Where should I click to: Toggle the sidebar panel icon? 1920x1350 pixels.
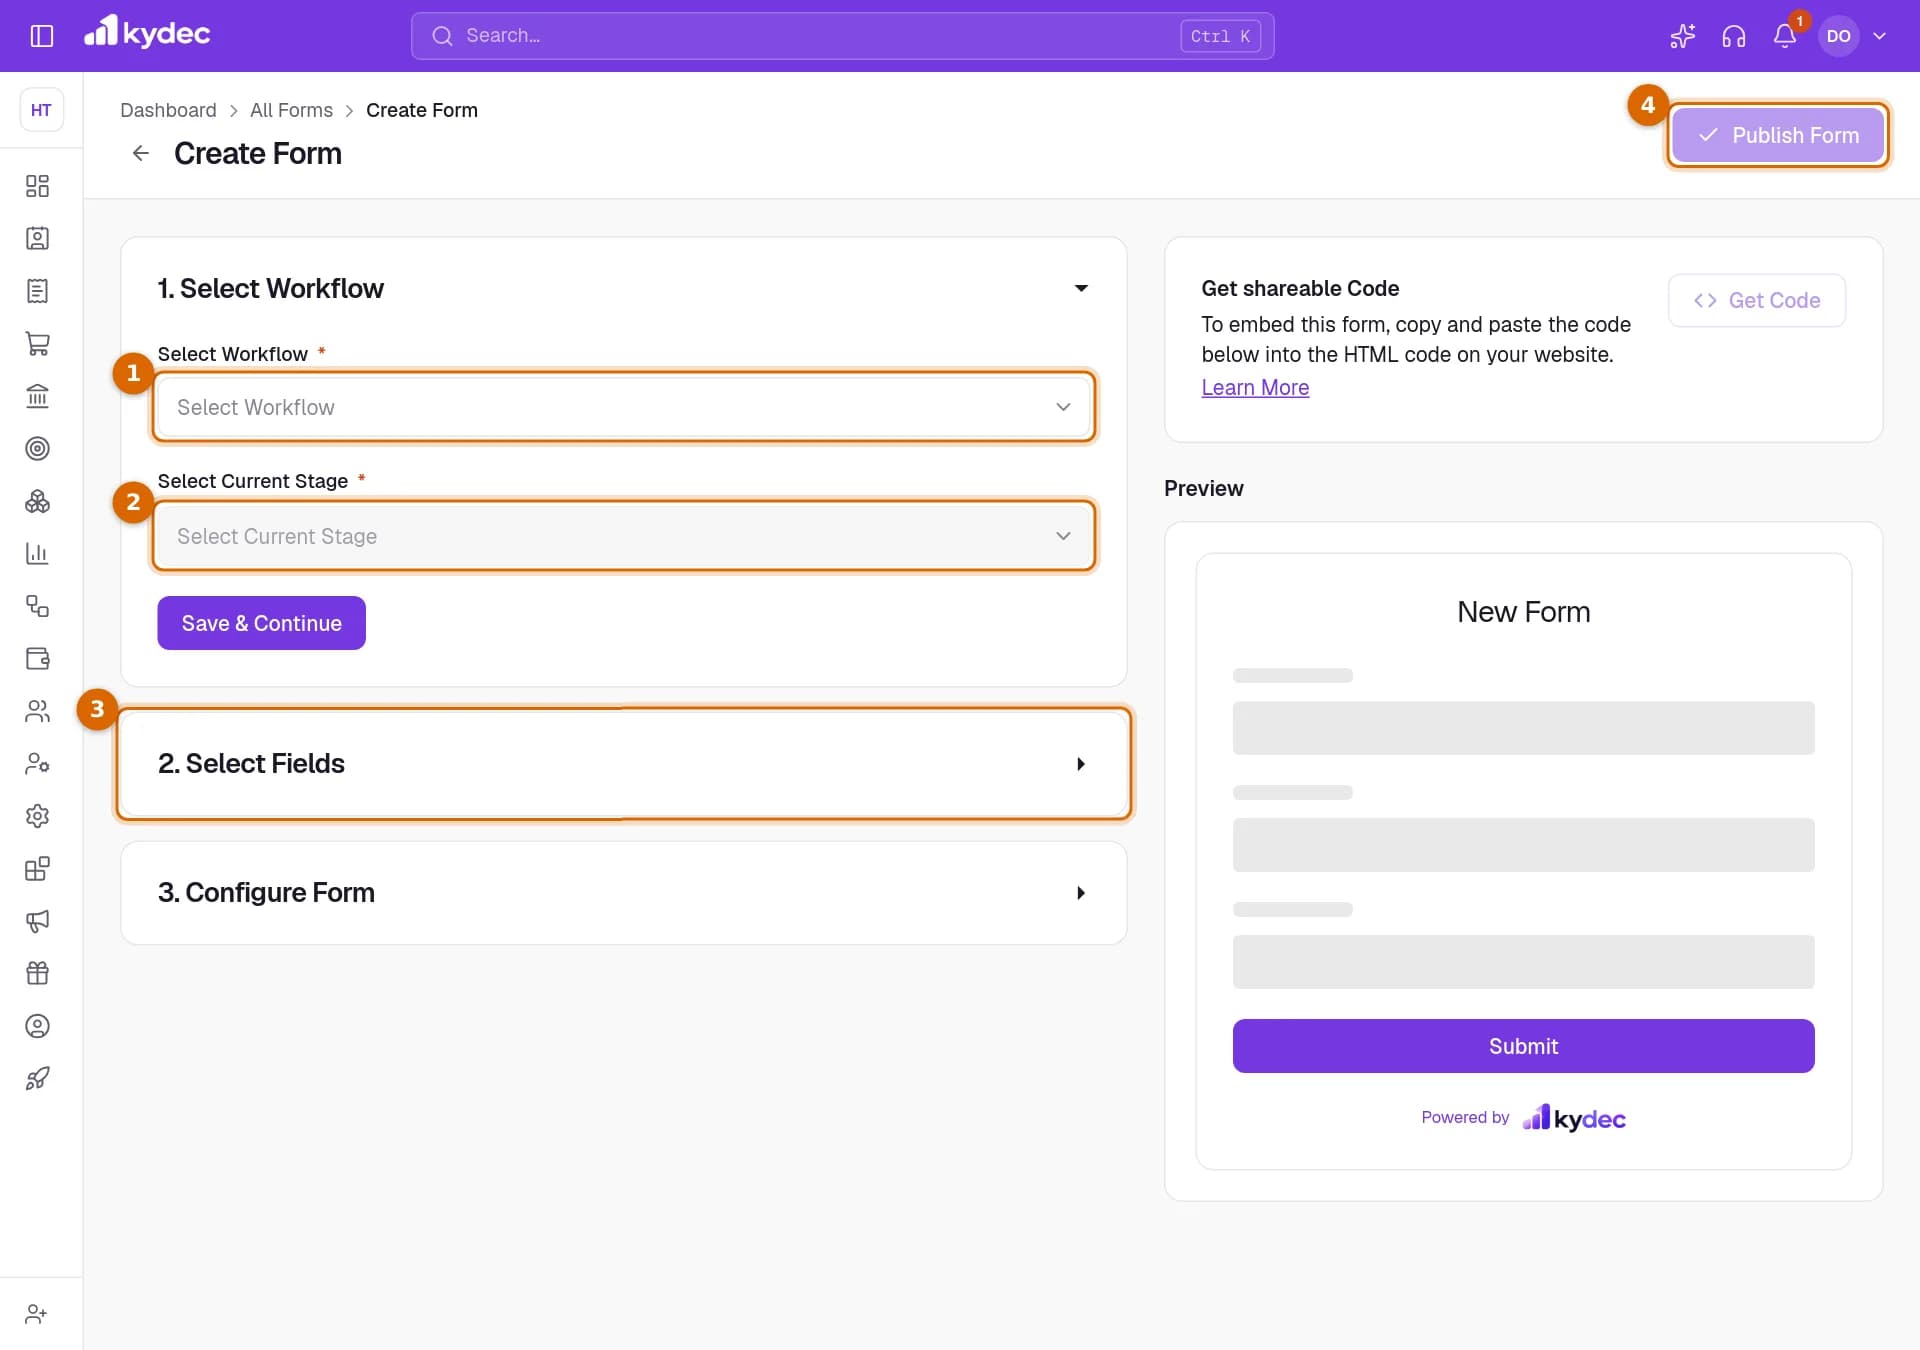pos(41,36)
